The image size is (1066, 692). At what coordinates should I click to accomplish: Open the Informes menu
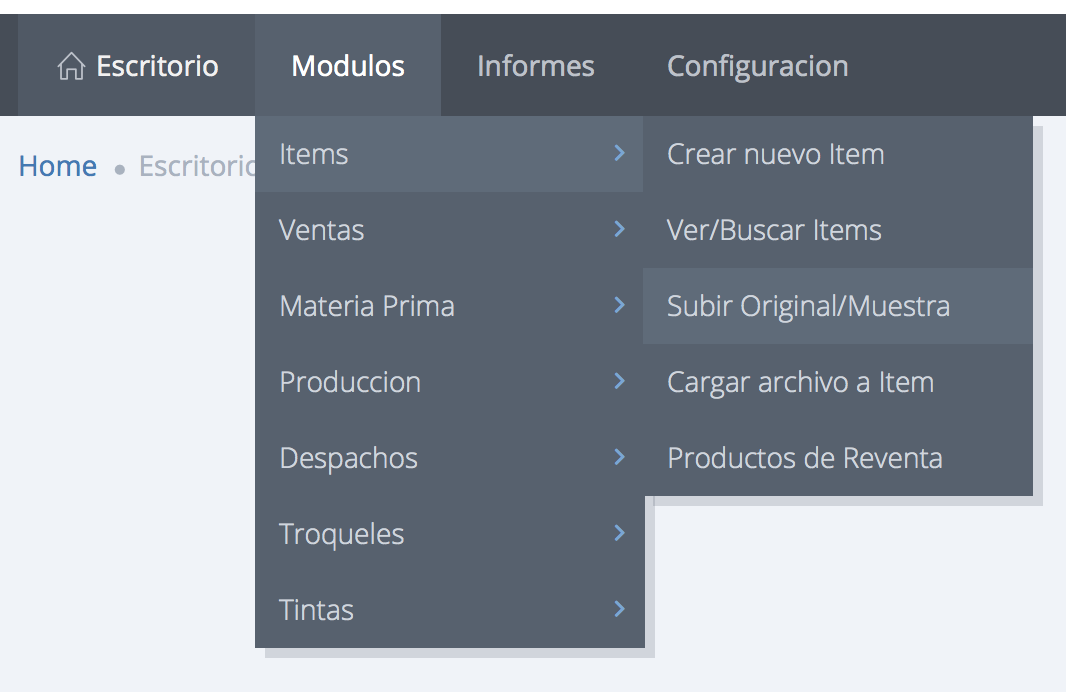point(535,67)
